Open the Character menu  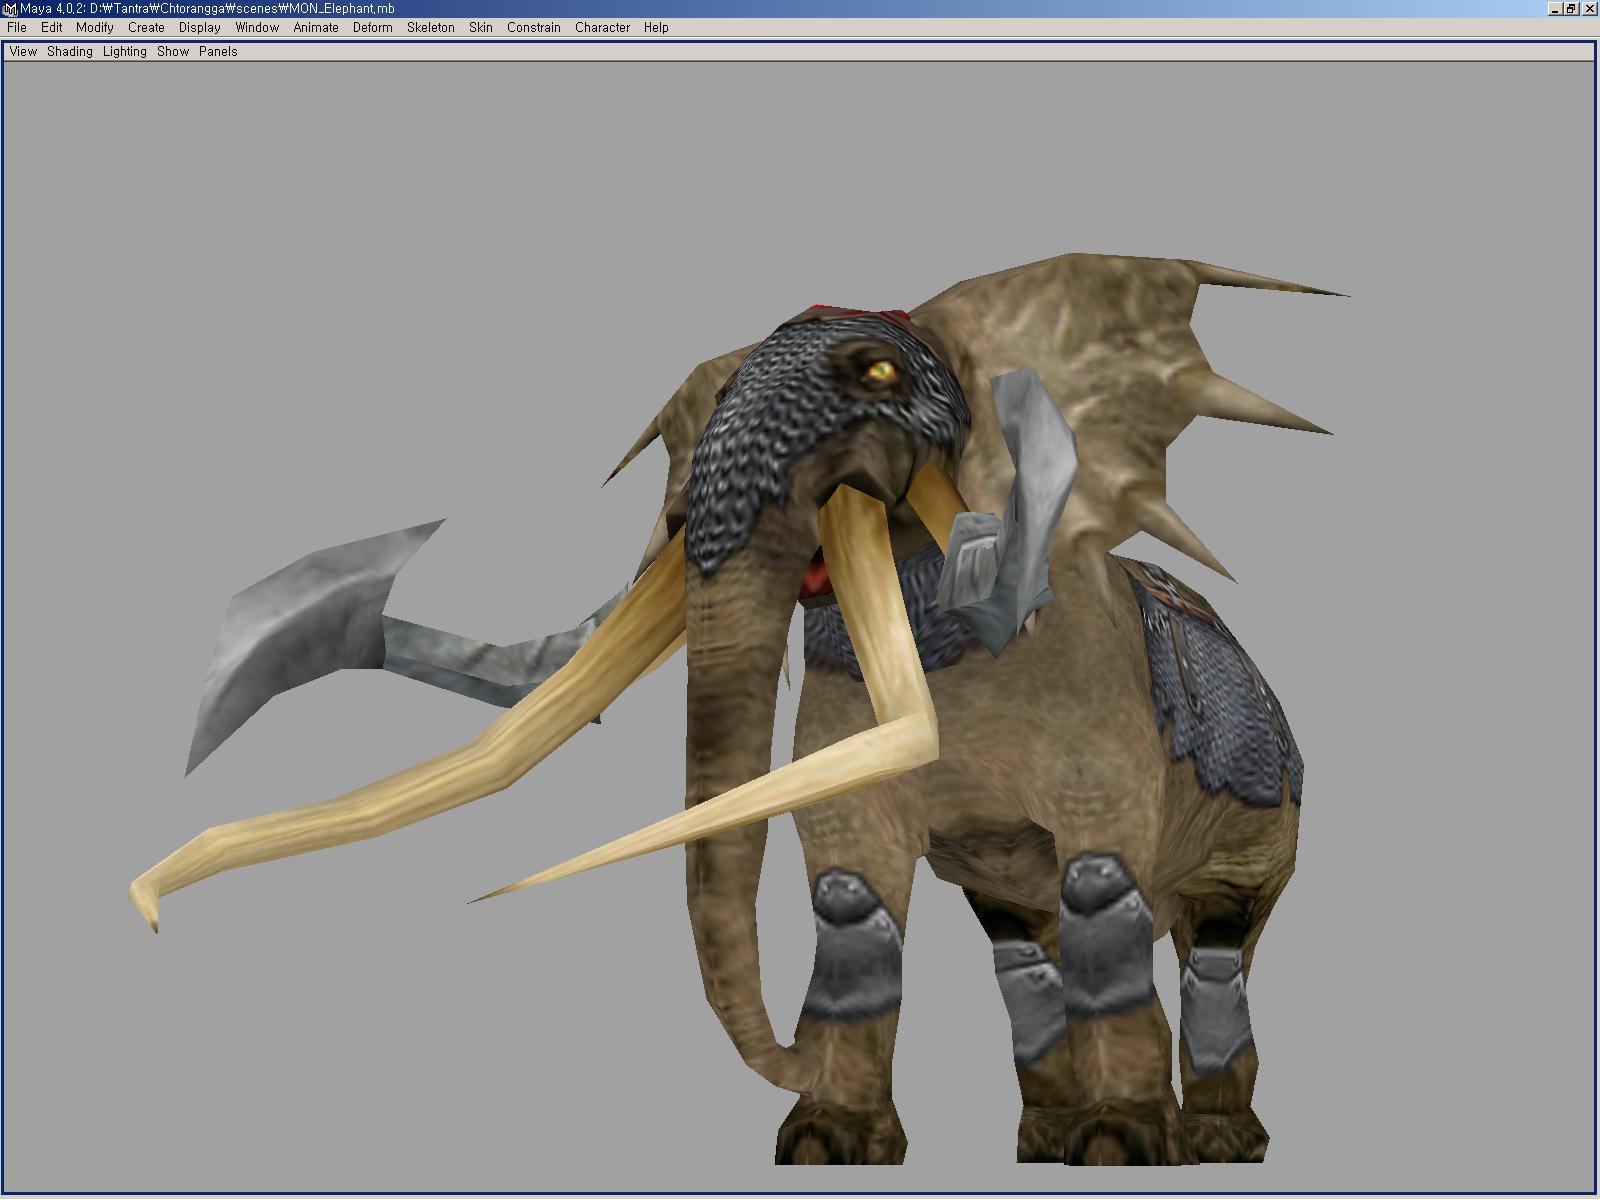pos(602,27)
